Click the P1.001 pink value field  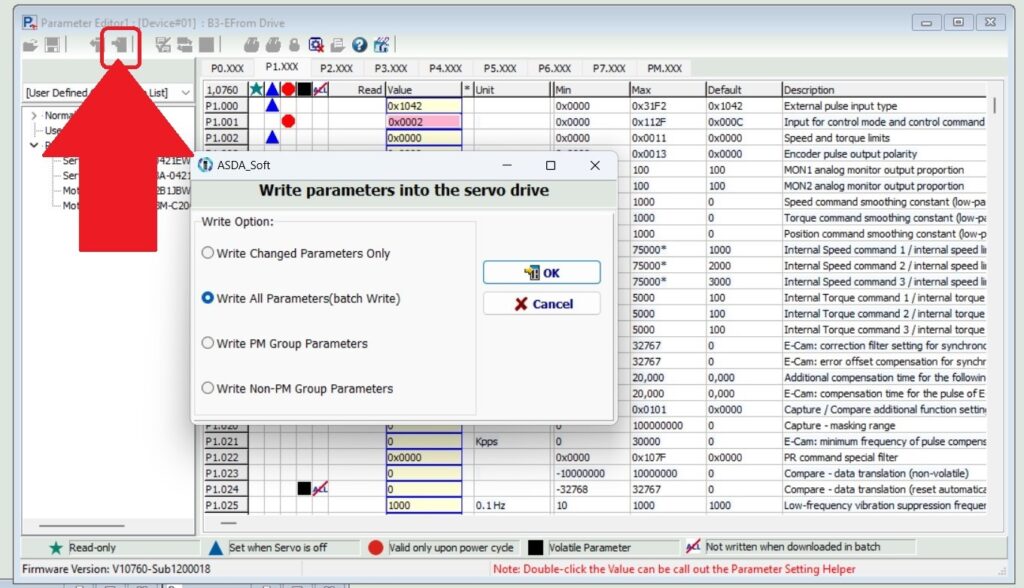422,122
